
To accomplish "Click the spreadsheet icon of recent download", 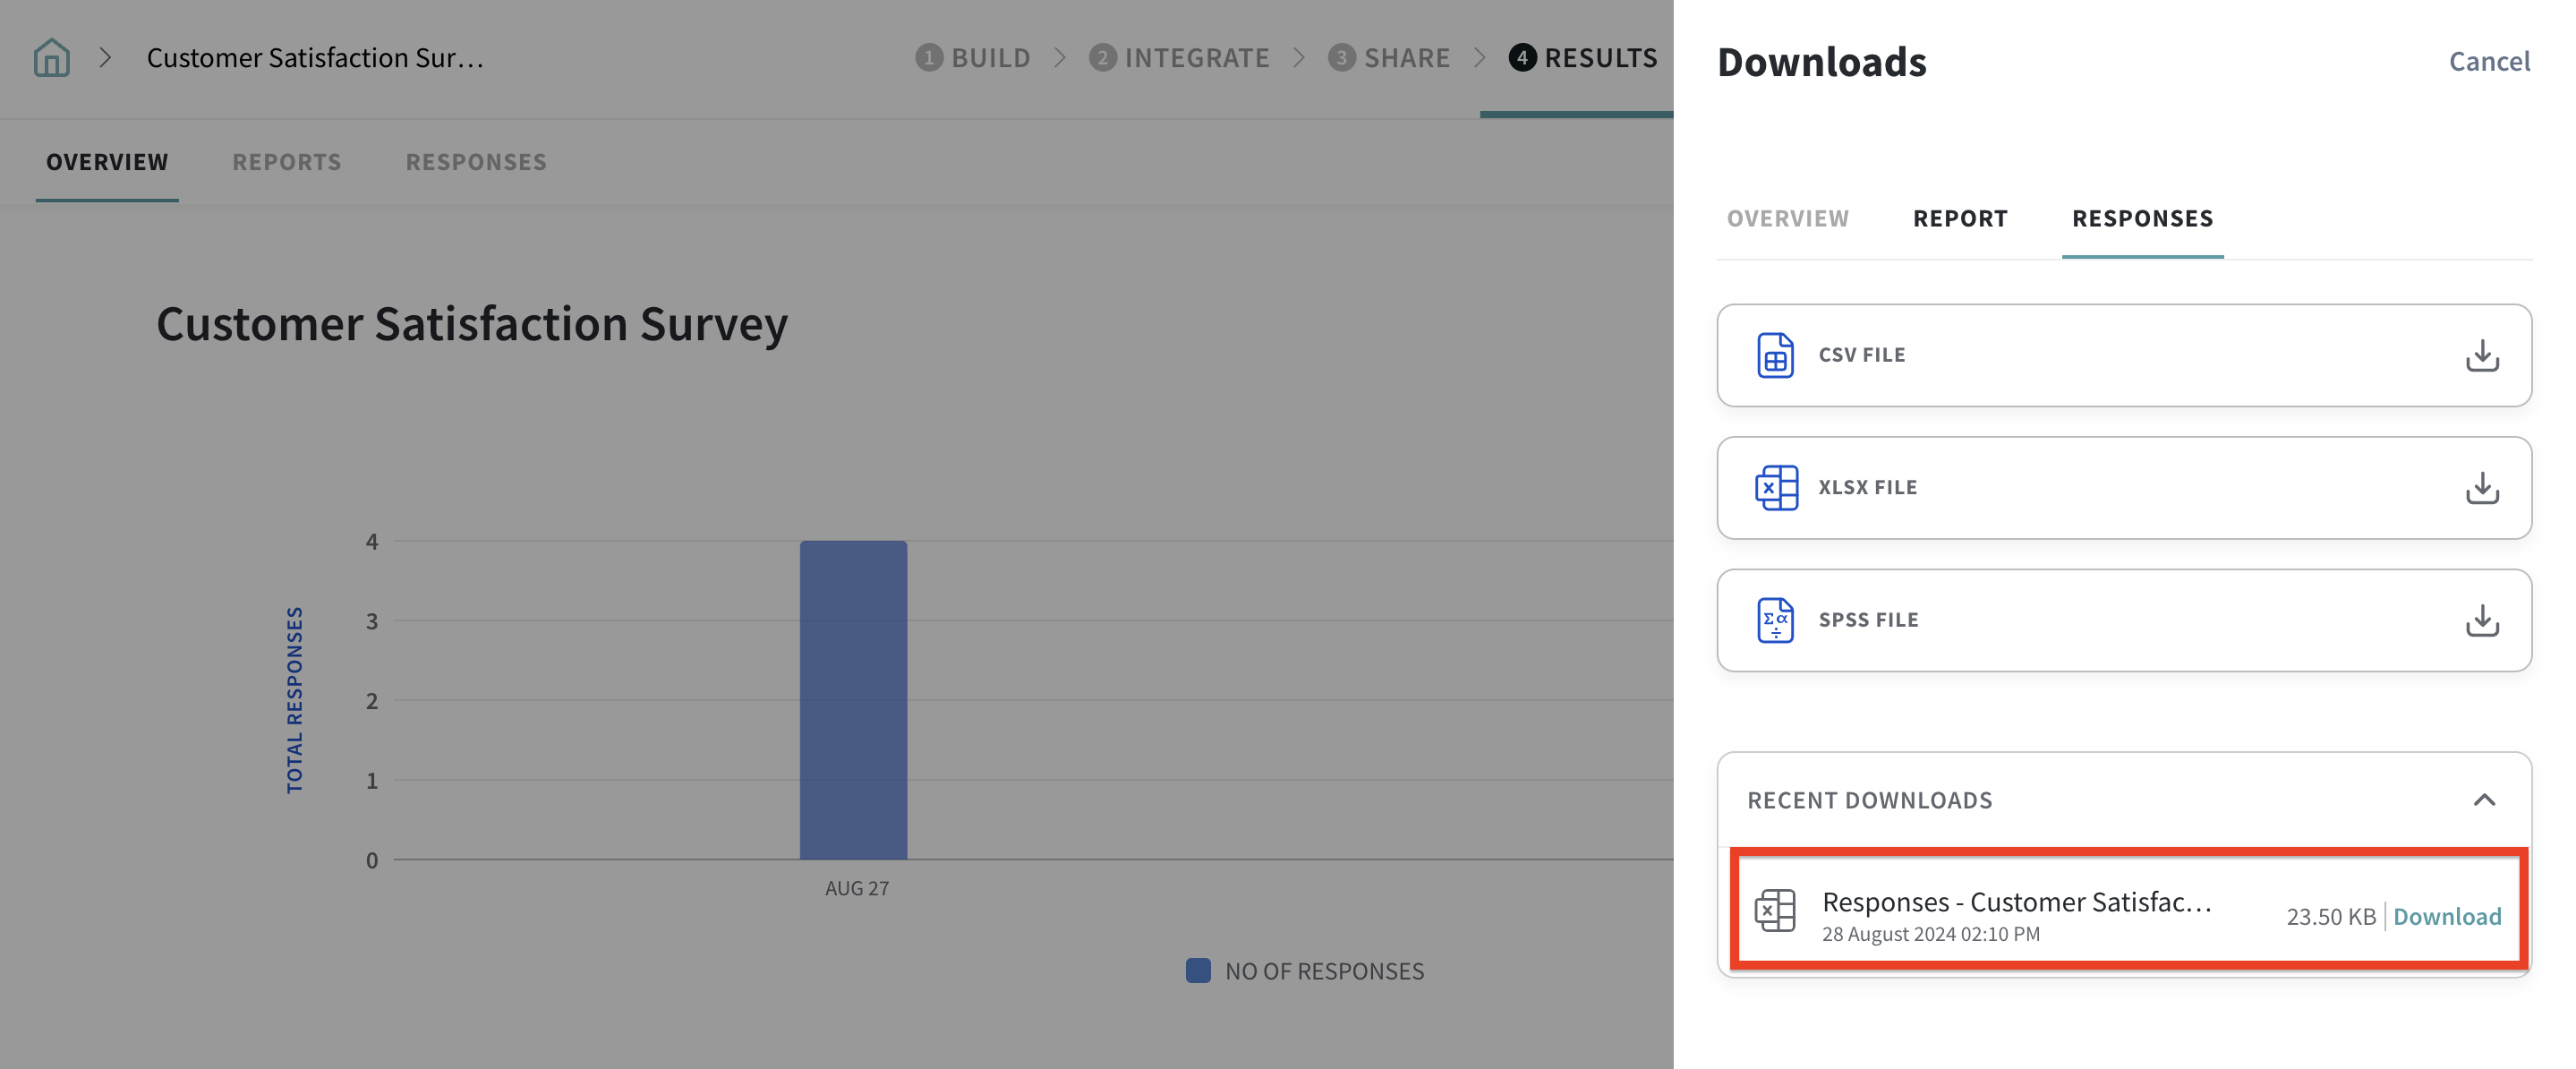I will (1775, 911).
